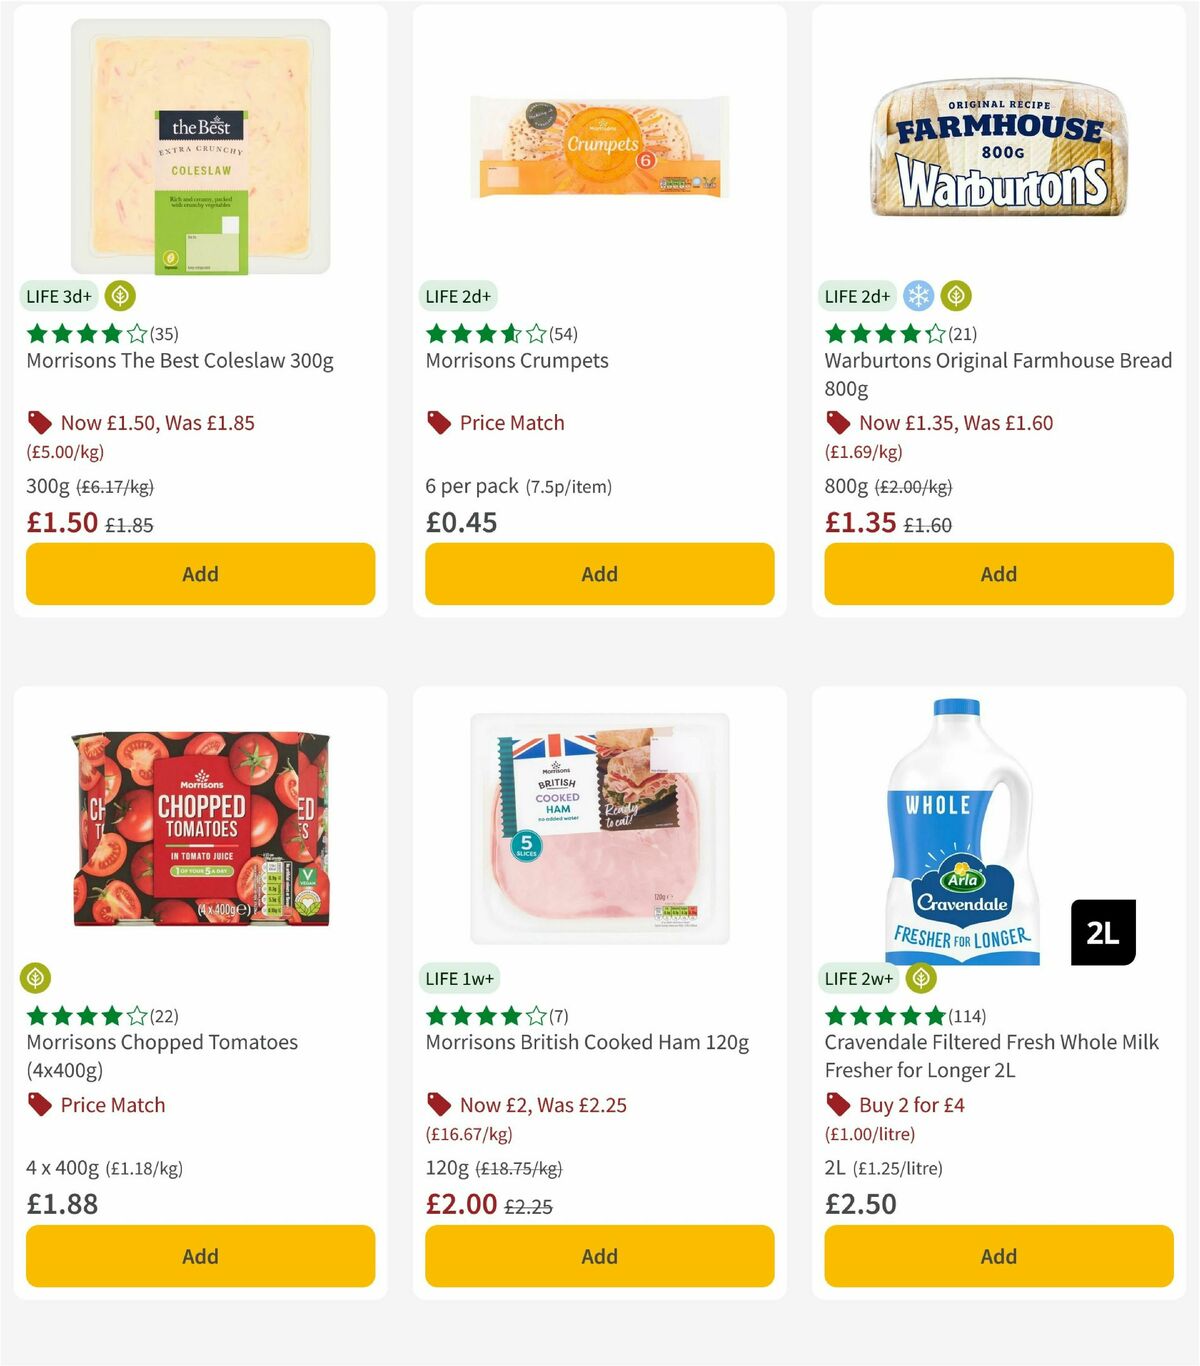
Task: Open the Morrisons British Cooked Ham 120g product page
Action: tap(587, 1041)
